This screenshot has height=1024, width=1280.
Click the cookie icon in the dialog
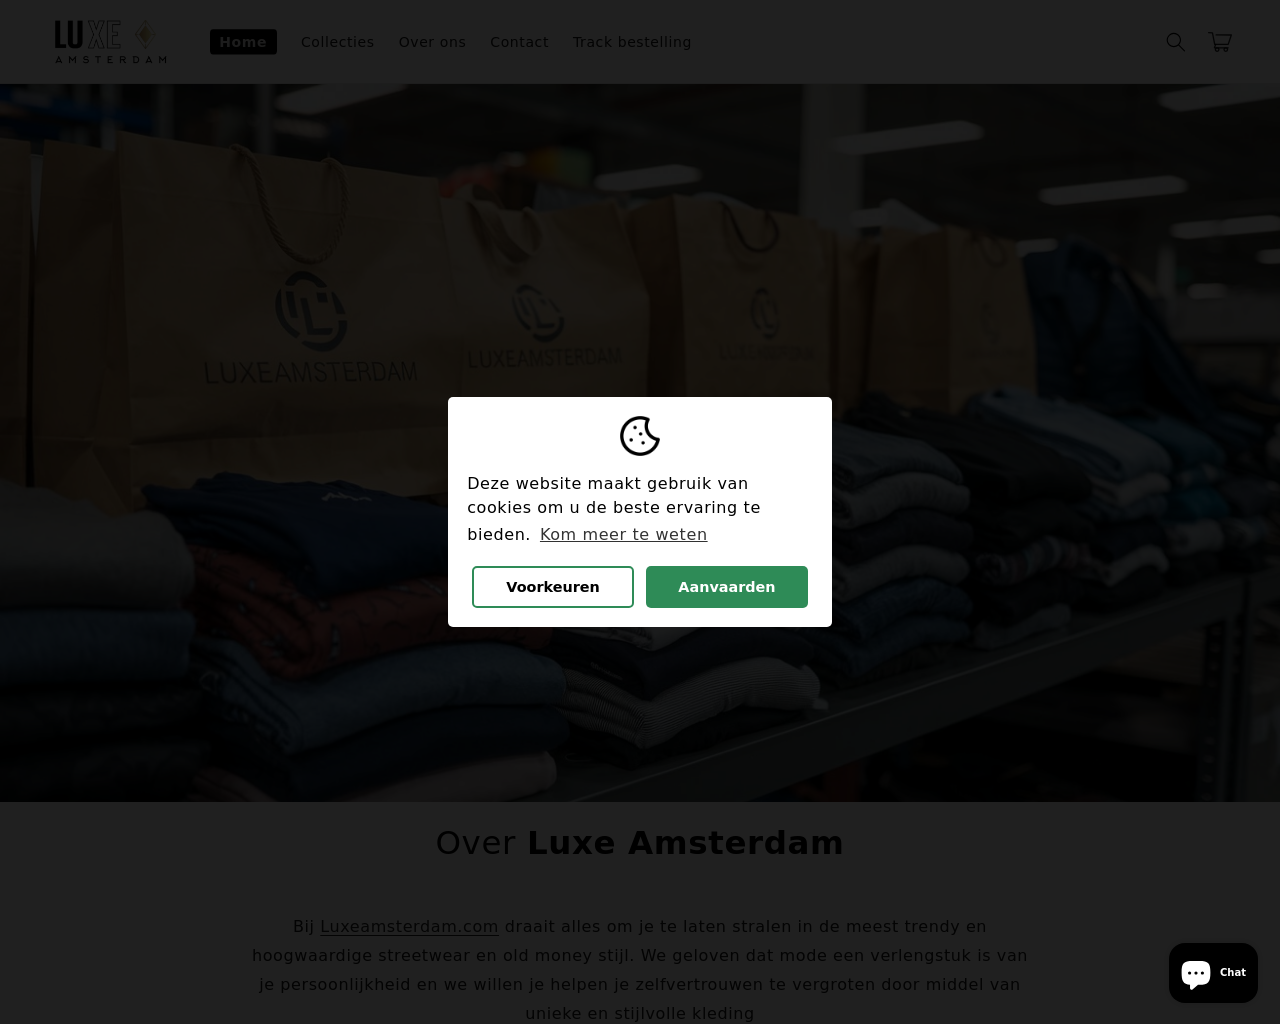(640, 436)
